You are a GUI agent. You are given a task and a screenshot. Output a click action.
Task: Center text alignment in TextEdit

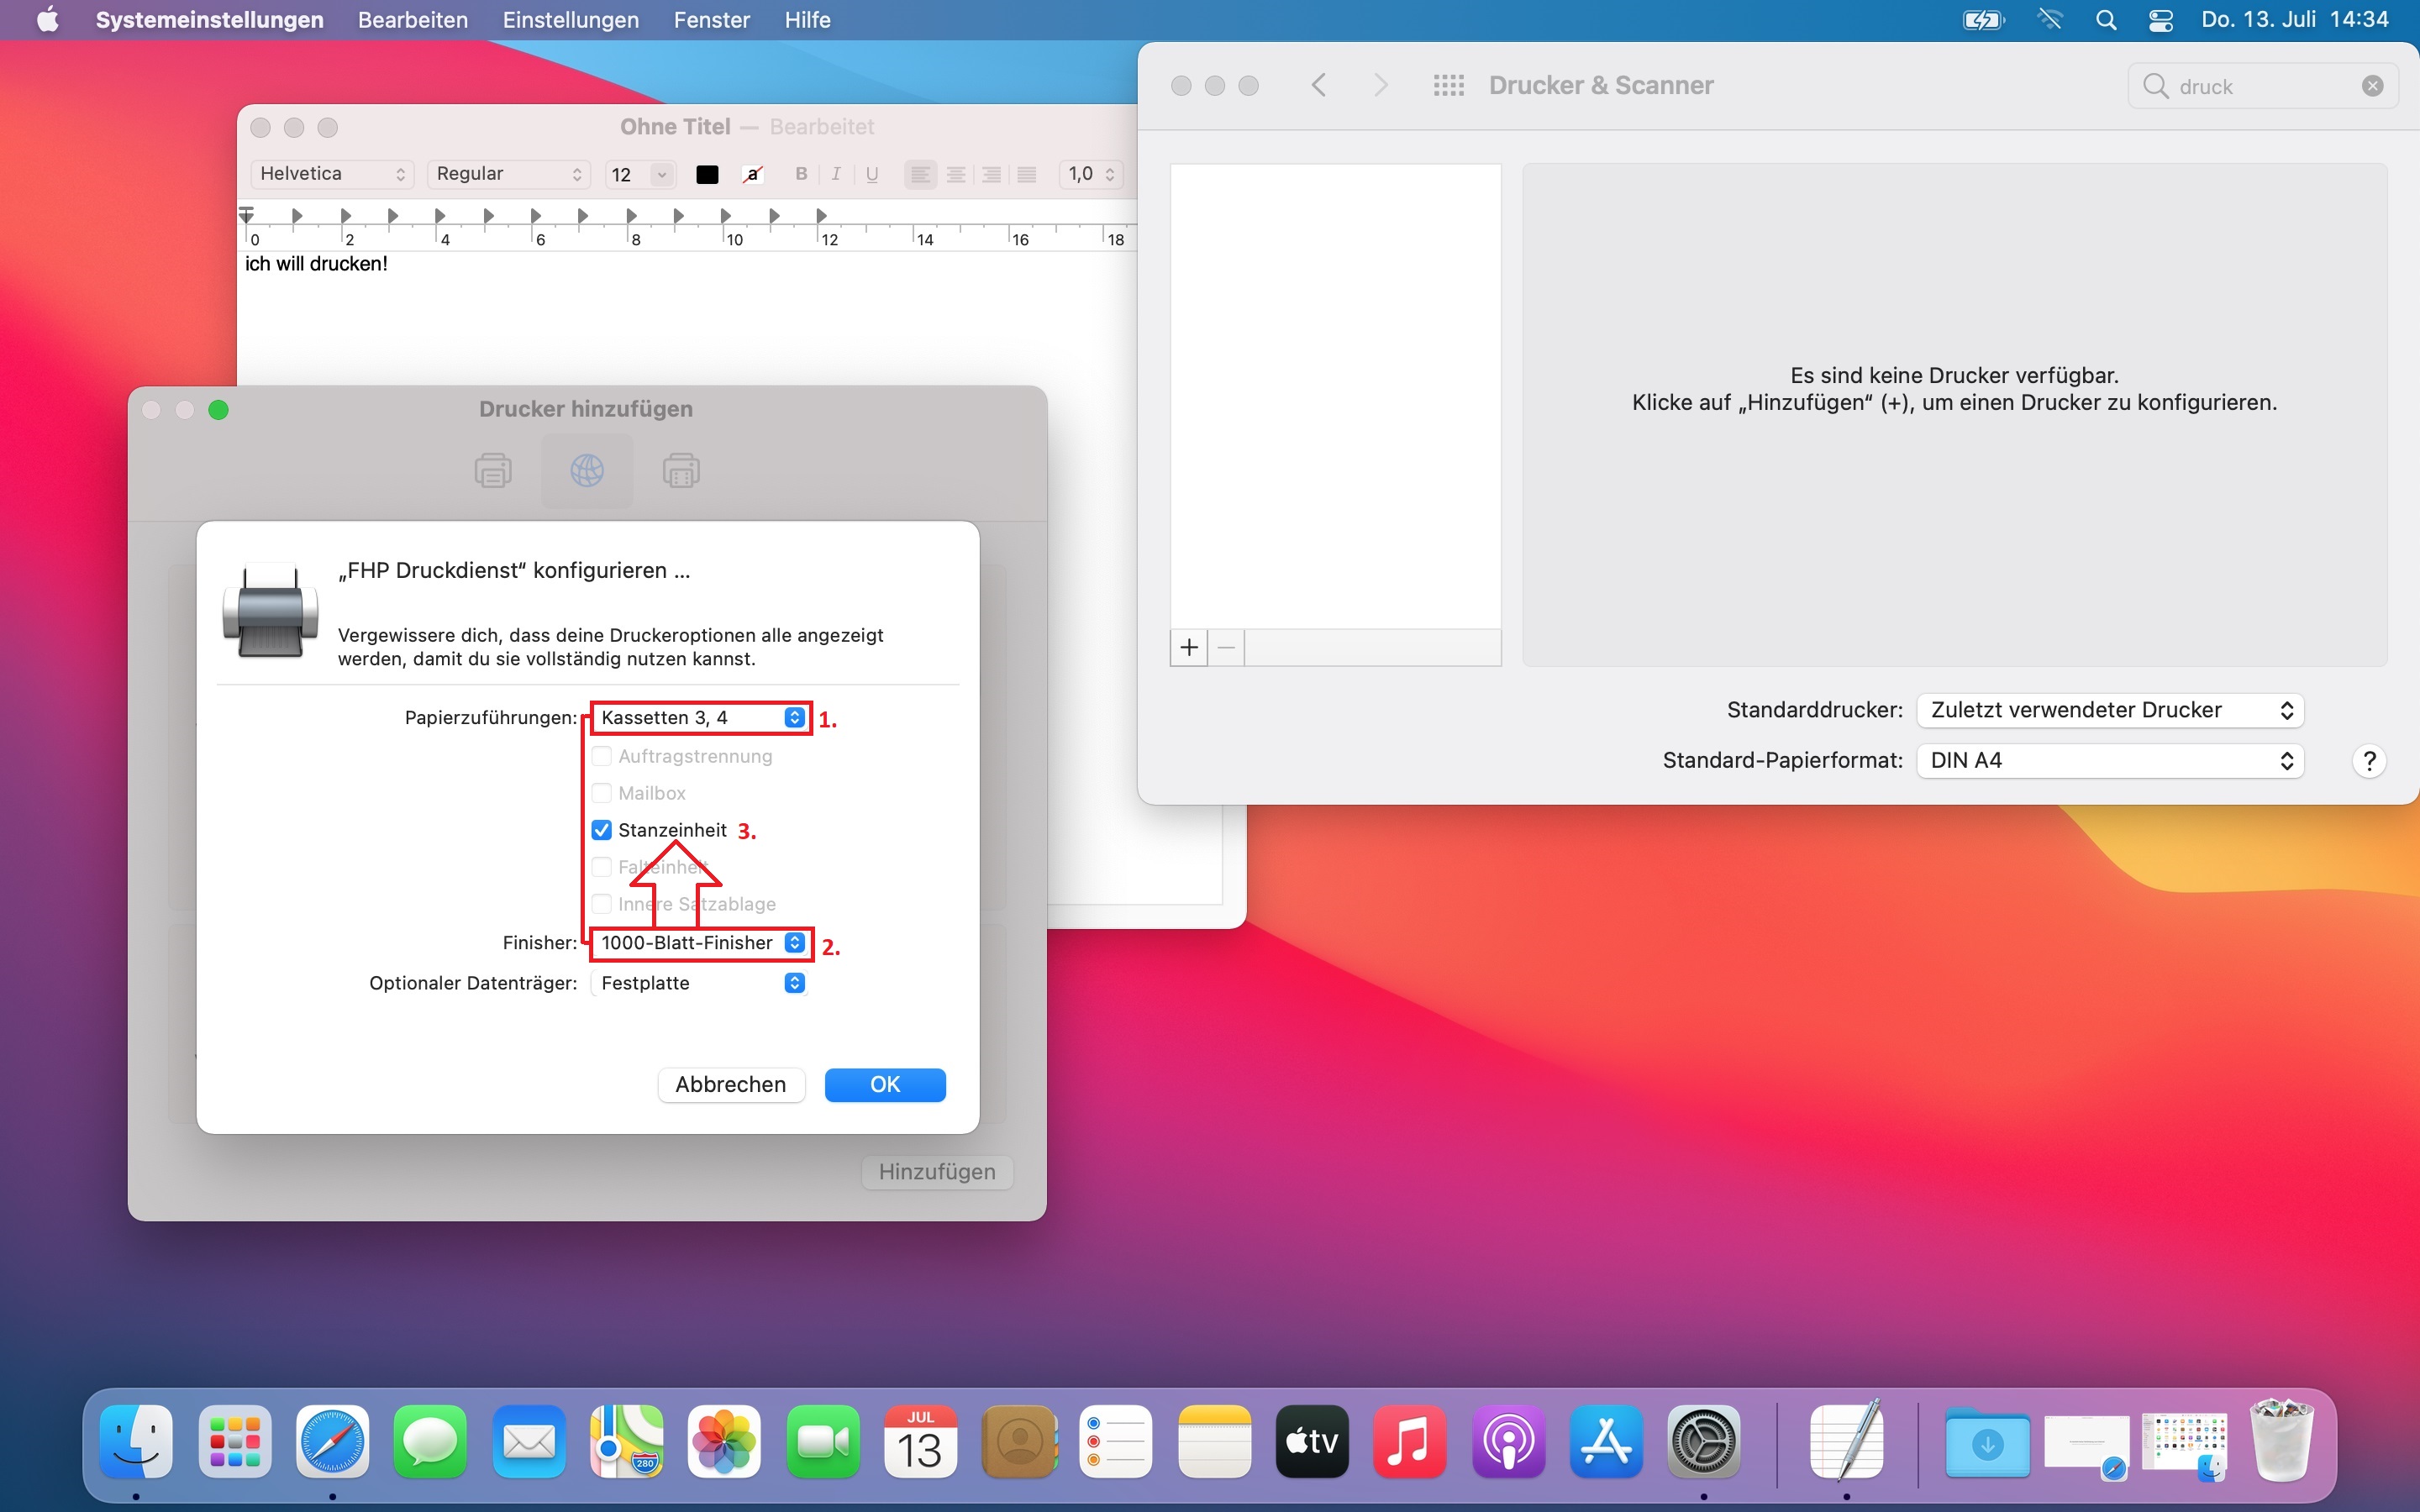point(956,174)
